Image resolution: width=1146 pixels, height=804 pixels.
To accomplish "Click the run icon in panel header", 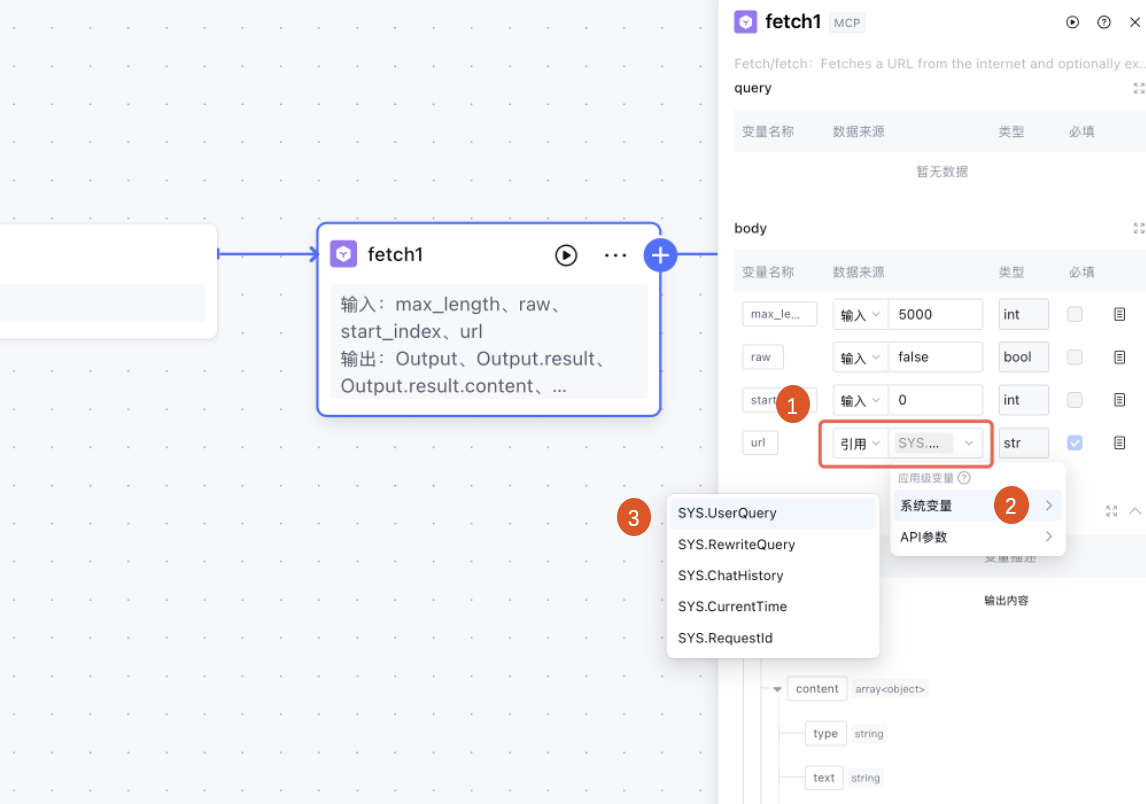I will tap(1073, 22).
